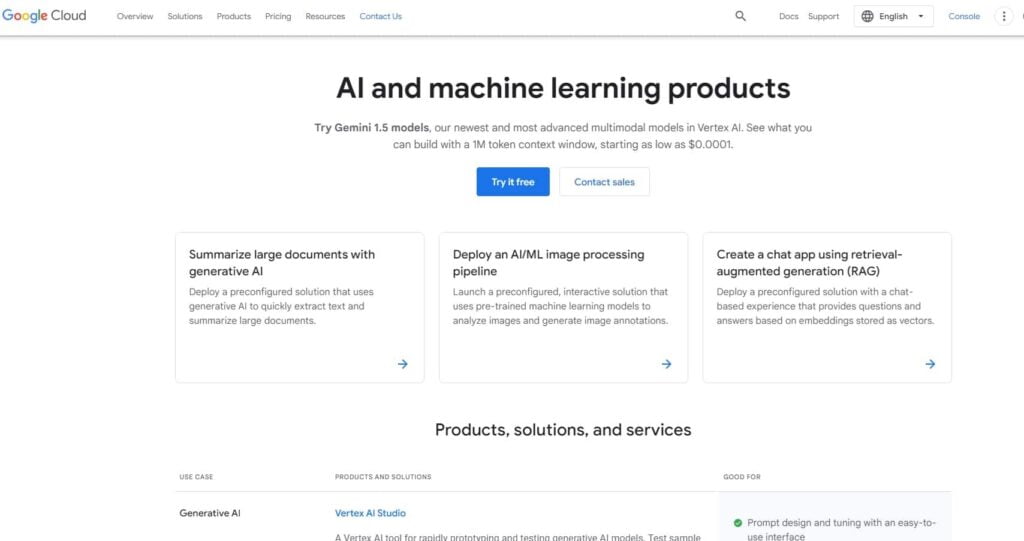Screen dimensions: 1024x541
Task: Go to the Console
Action: tap(964, 16)
